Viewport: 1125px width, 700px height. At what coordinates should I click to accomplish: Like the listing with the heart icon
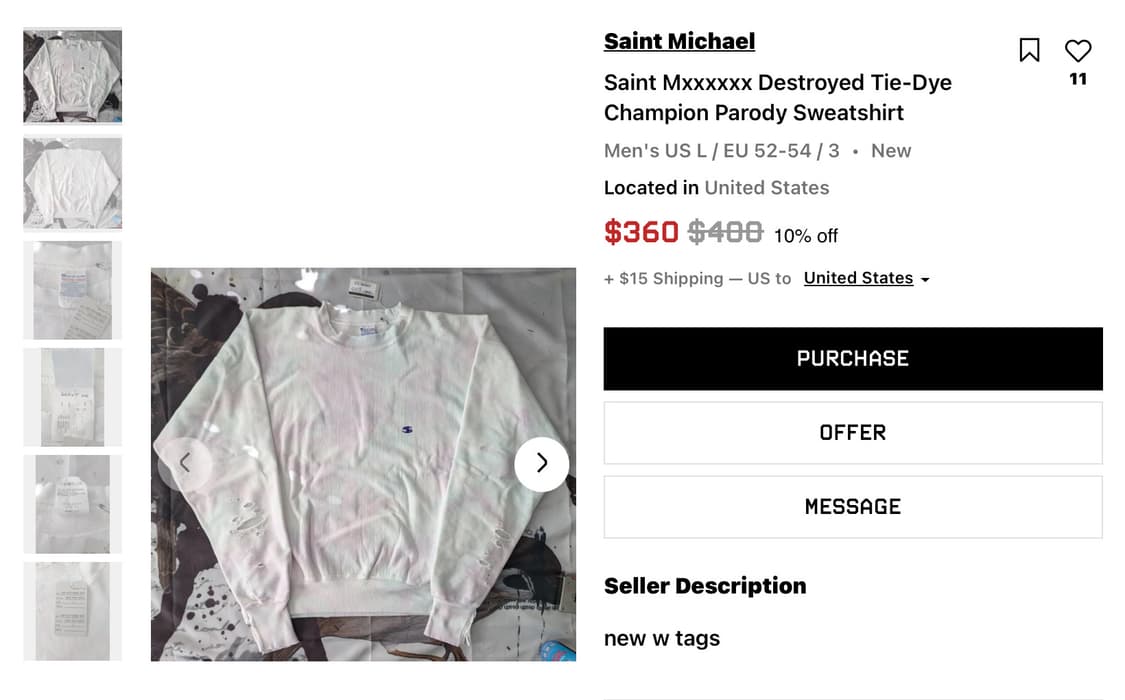[1078, 50]
